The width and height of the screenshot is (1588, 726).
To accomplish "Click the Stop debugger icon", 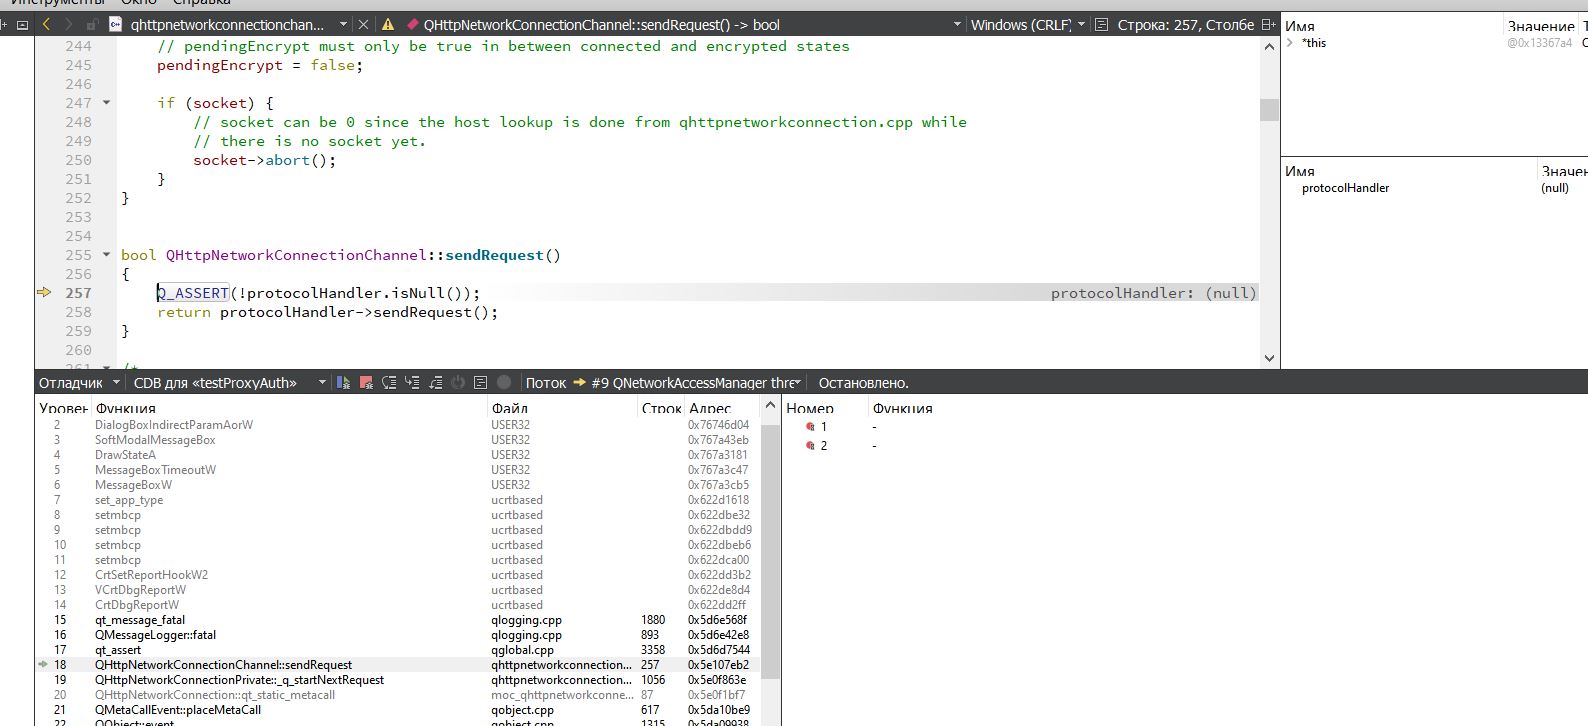I will pyautogui.click(x=366, y=383).
